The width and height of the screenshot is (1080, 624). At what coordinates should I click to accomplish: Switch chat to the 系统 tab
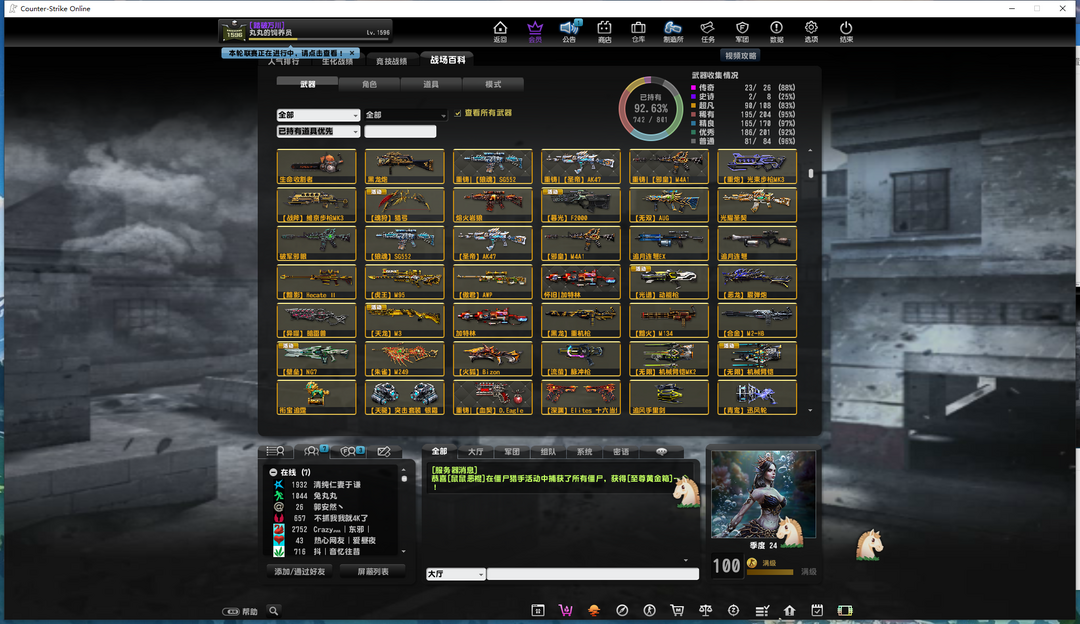pos(584,452)
